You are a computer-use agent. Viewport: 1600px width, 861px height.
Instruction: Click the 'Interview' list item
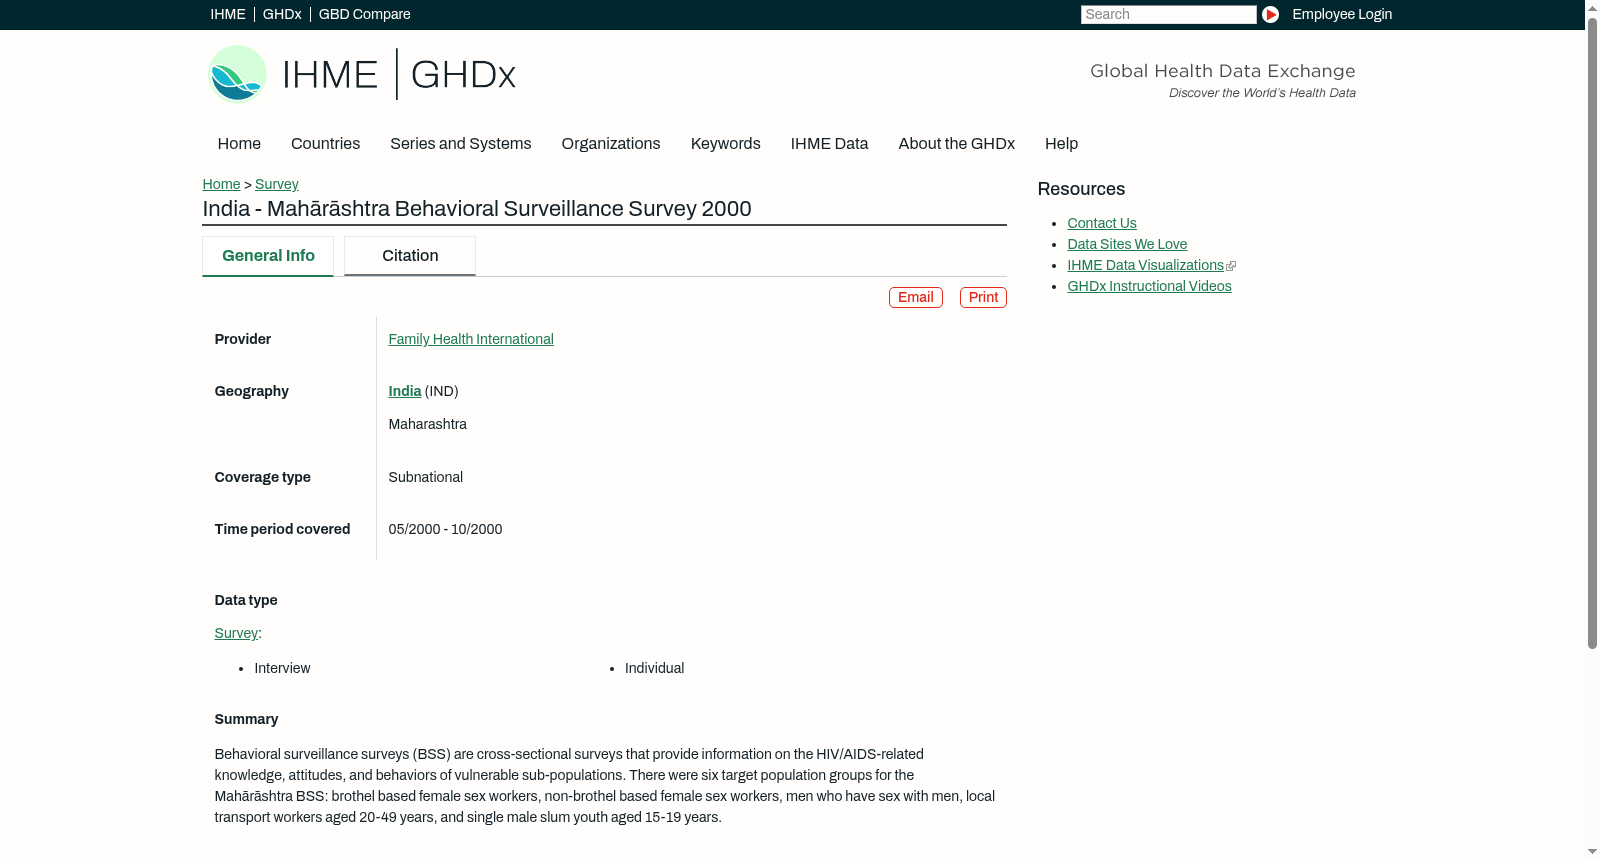[x=282, y=669]
